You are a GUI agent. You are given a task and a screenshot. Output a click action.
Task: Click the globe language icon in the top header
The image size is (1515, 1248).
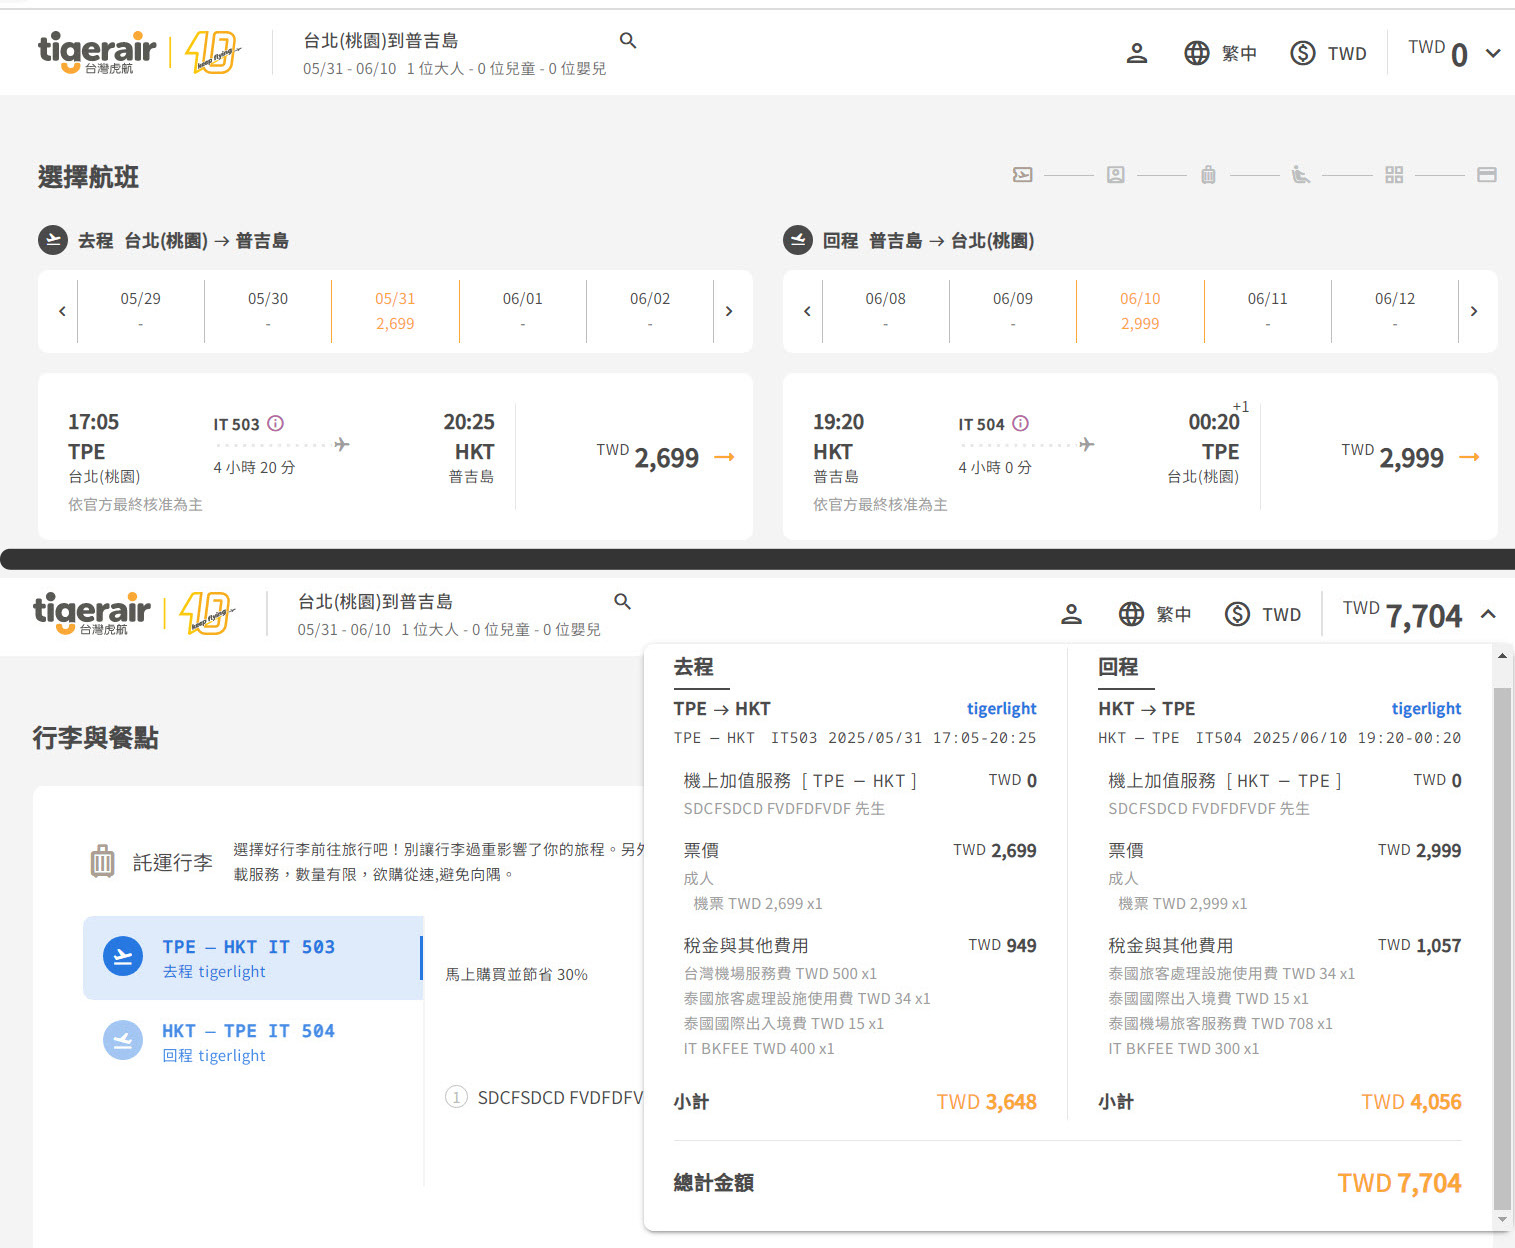[x=1197, y=53]
